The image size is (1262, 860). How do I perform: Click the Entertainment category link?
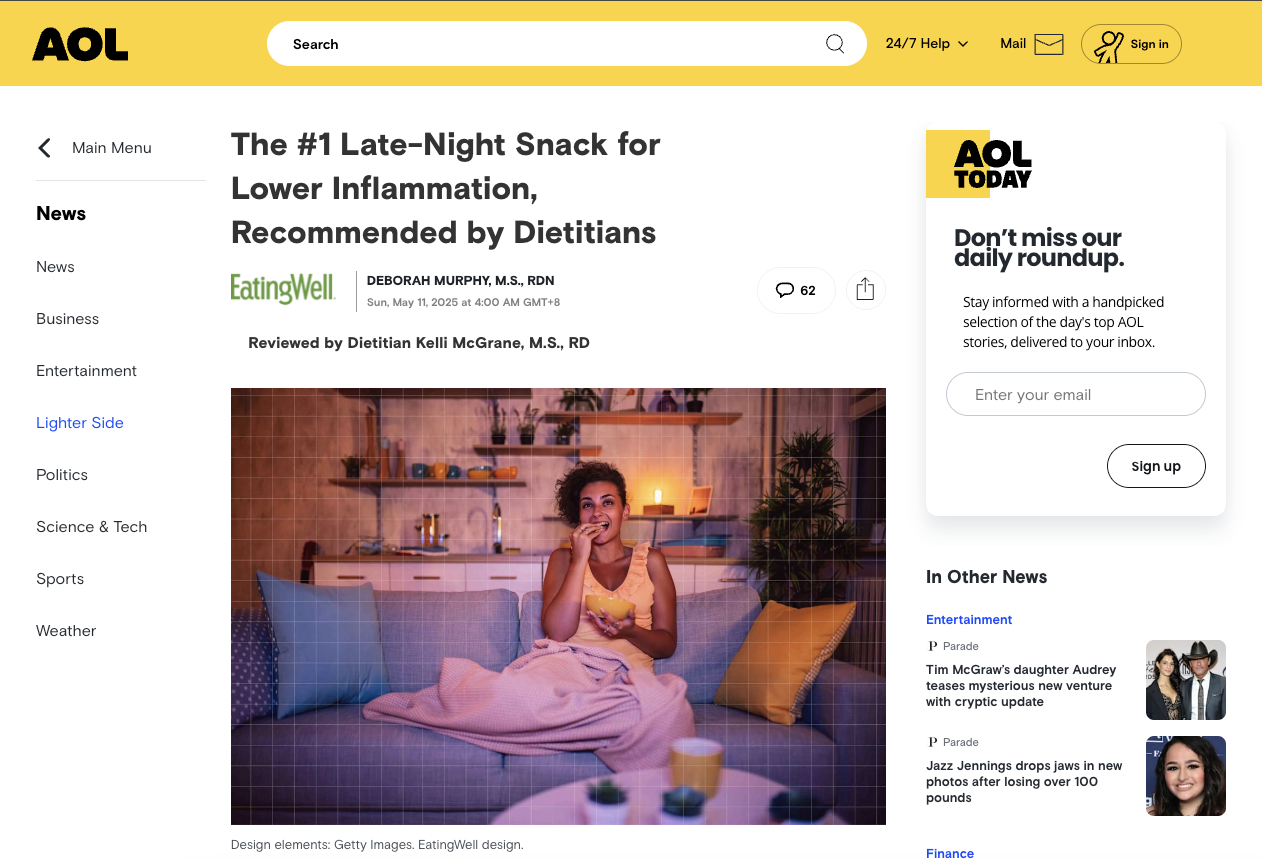pyautogui.click(x=969, y=620)
